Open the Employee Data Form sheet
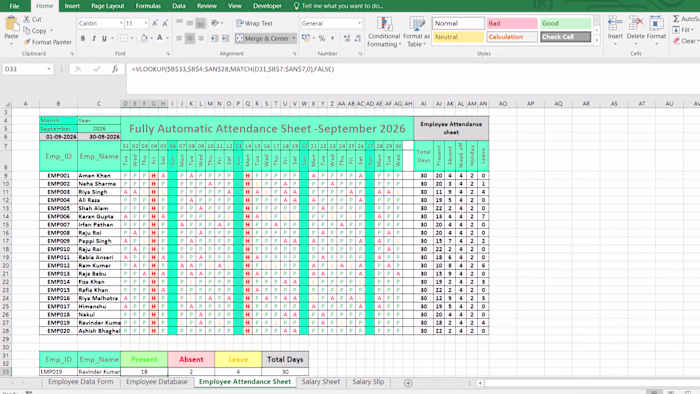This screenshot has height=394, width=700. coord(81,382)
